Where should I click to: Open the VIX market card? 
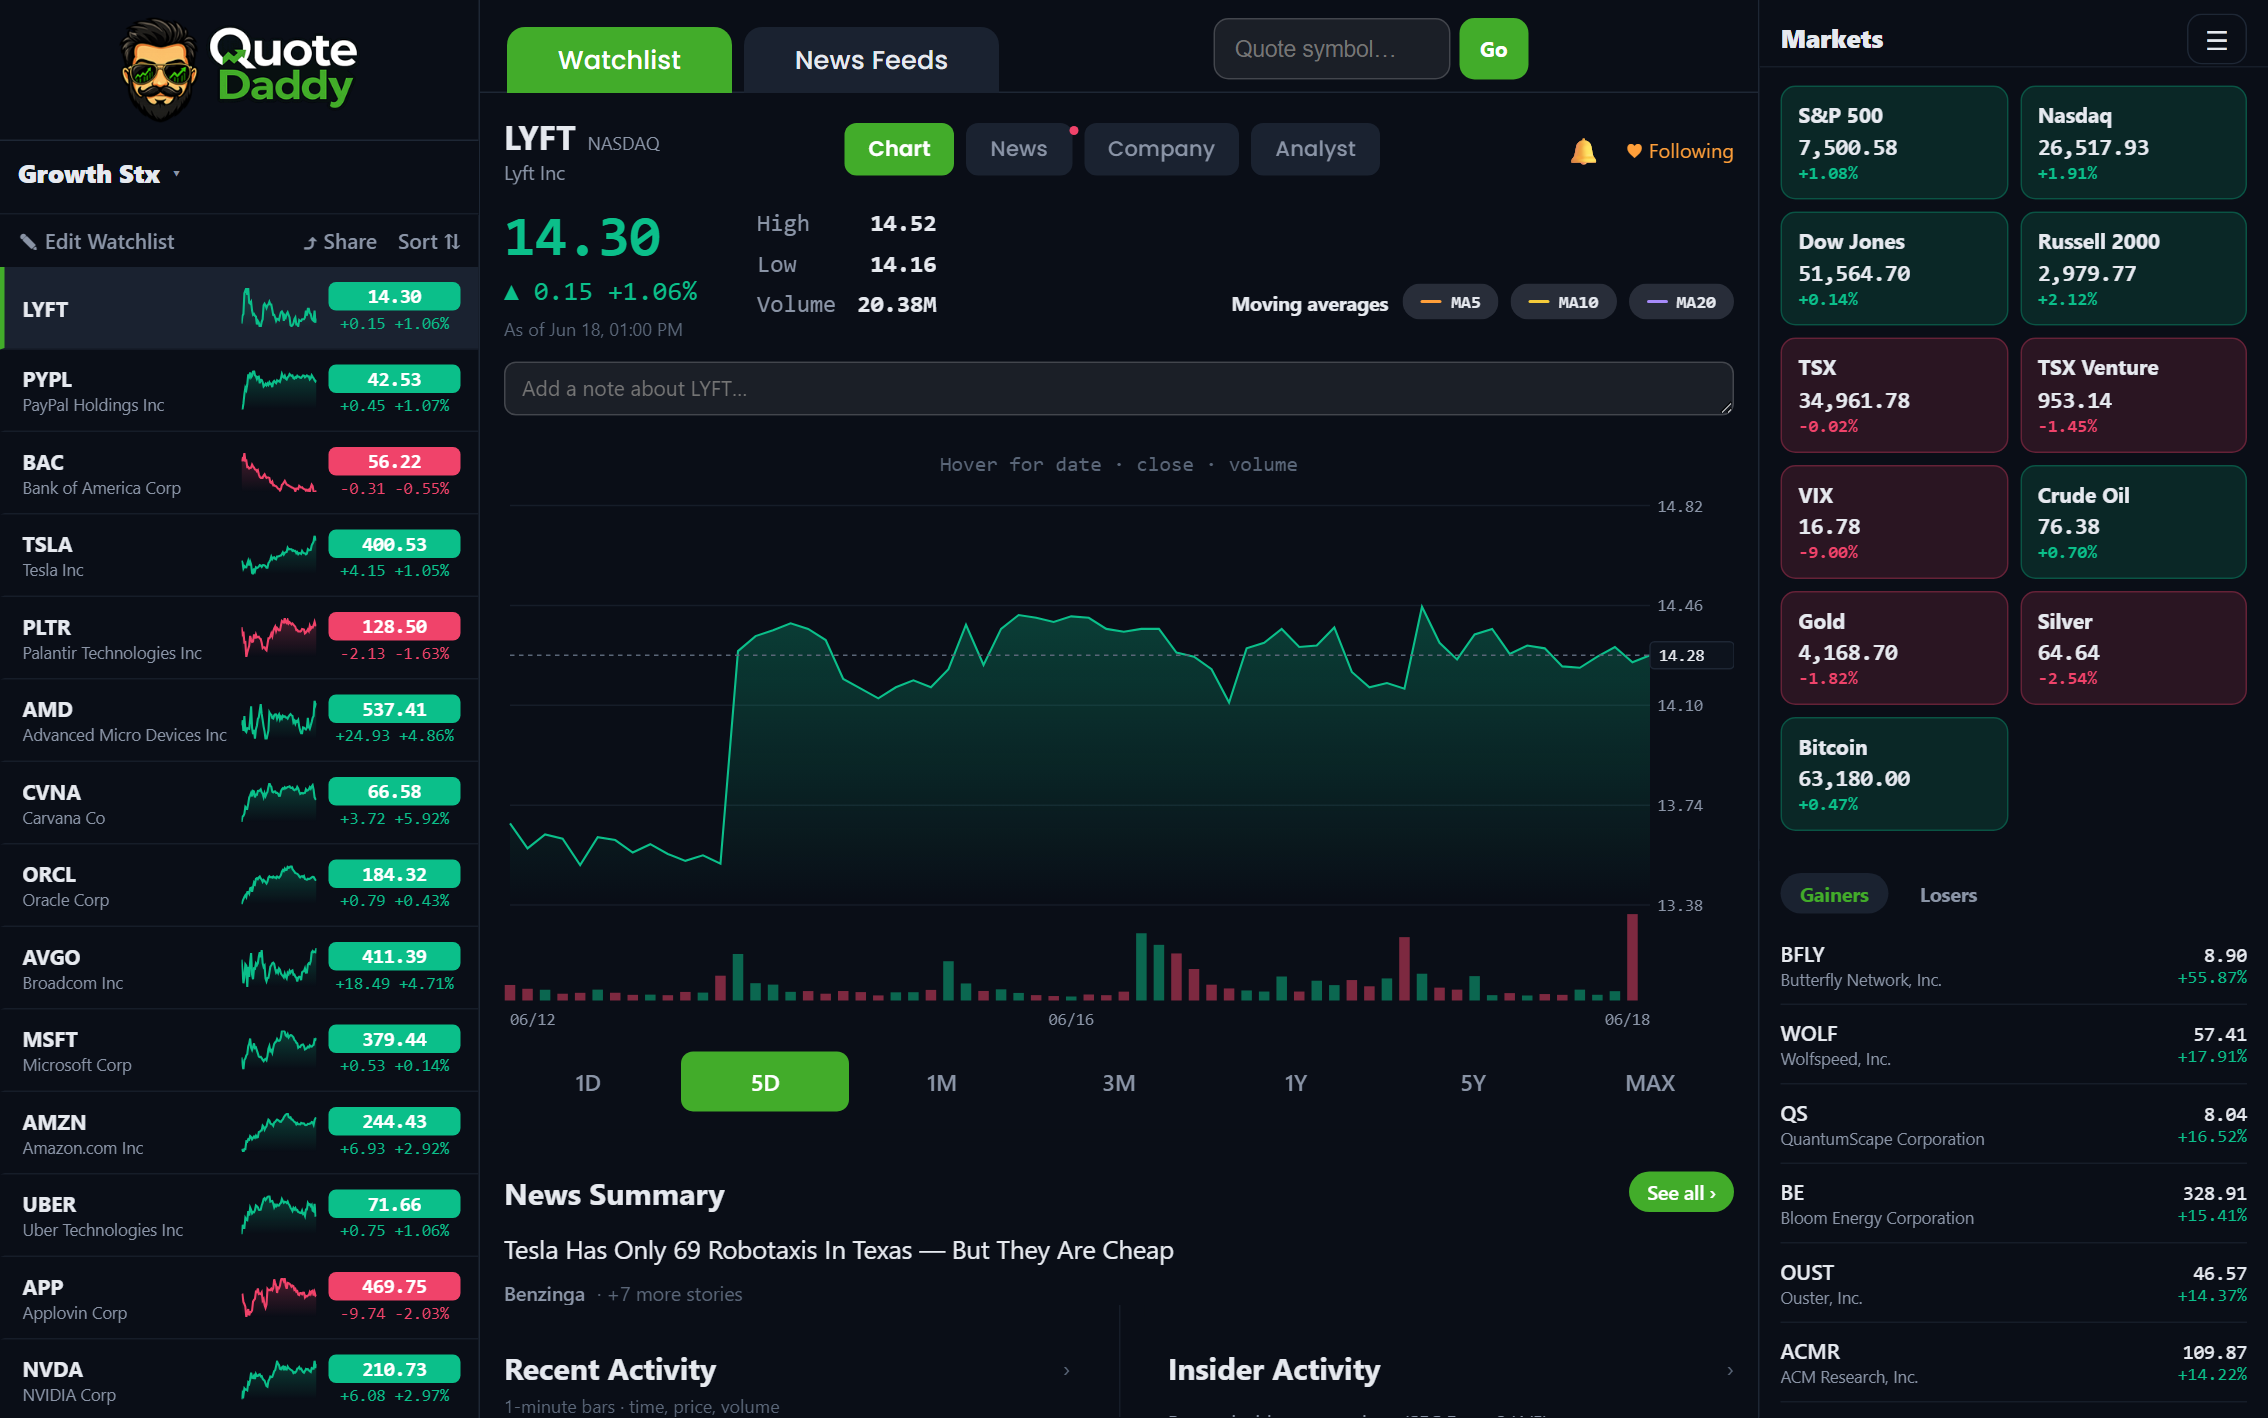tap(1894, 522)
